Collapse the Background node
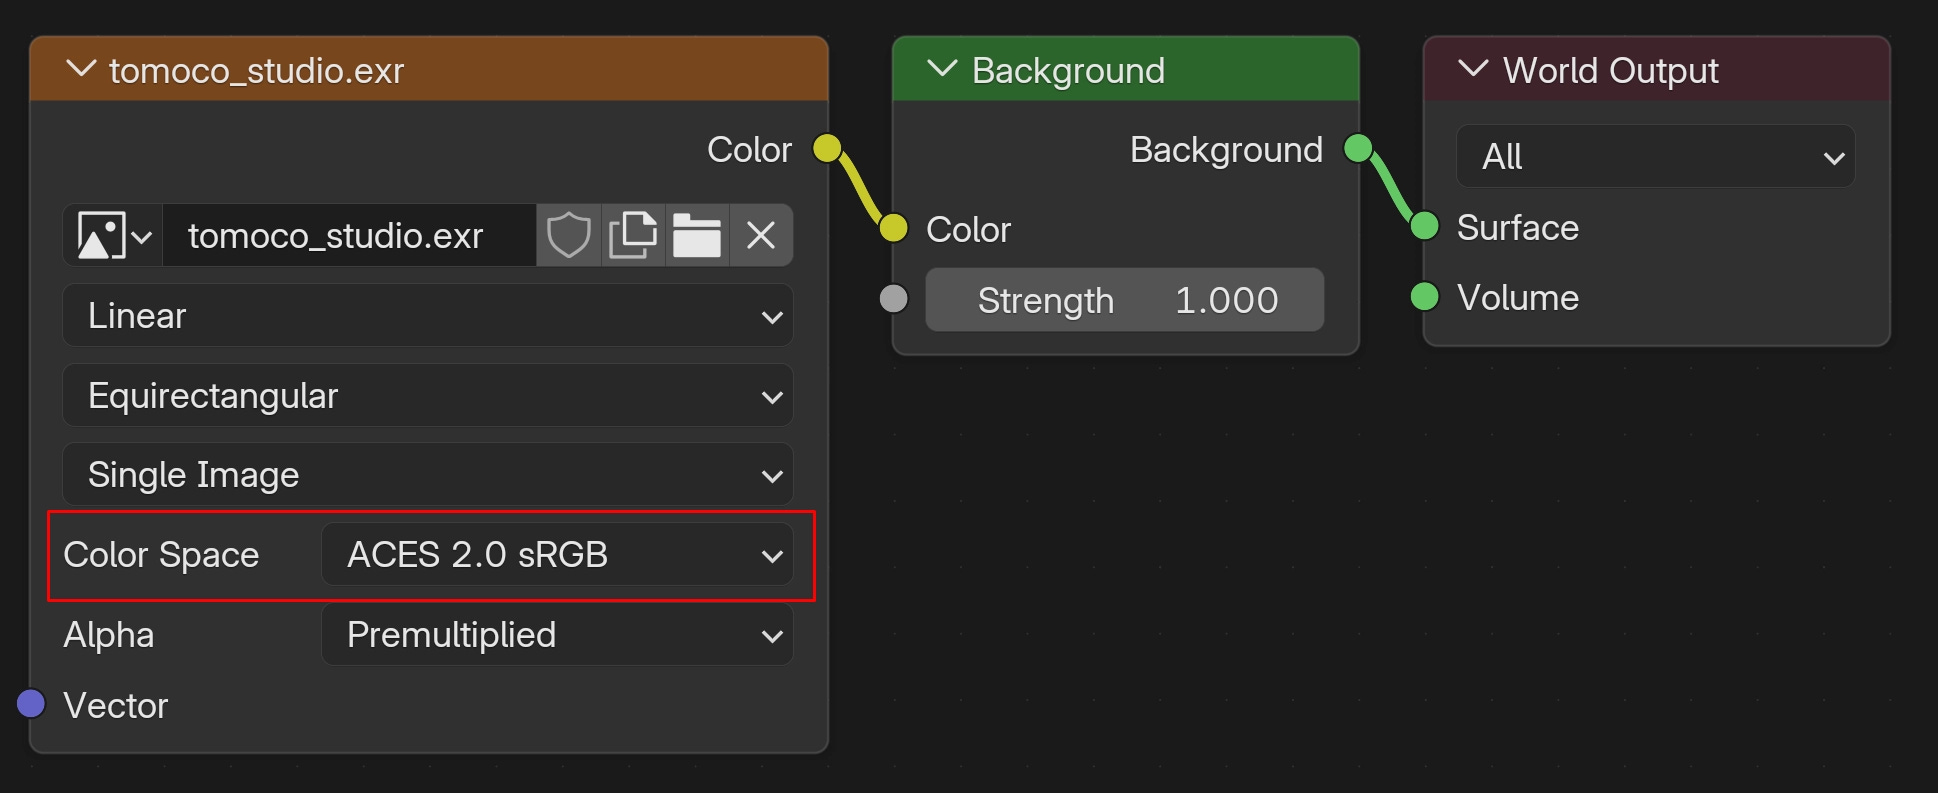This screenshot has width=1938, height=793. [x=942, y=69]
